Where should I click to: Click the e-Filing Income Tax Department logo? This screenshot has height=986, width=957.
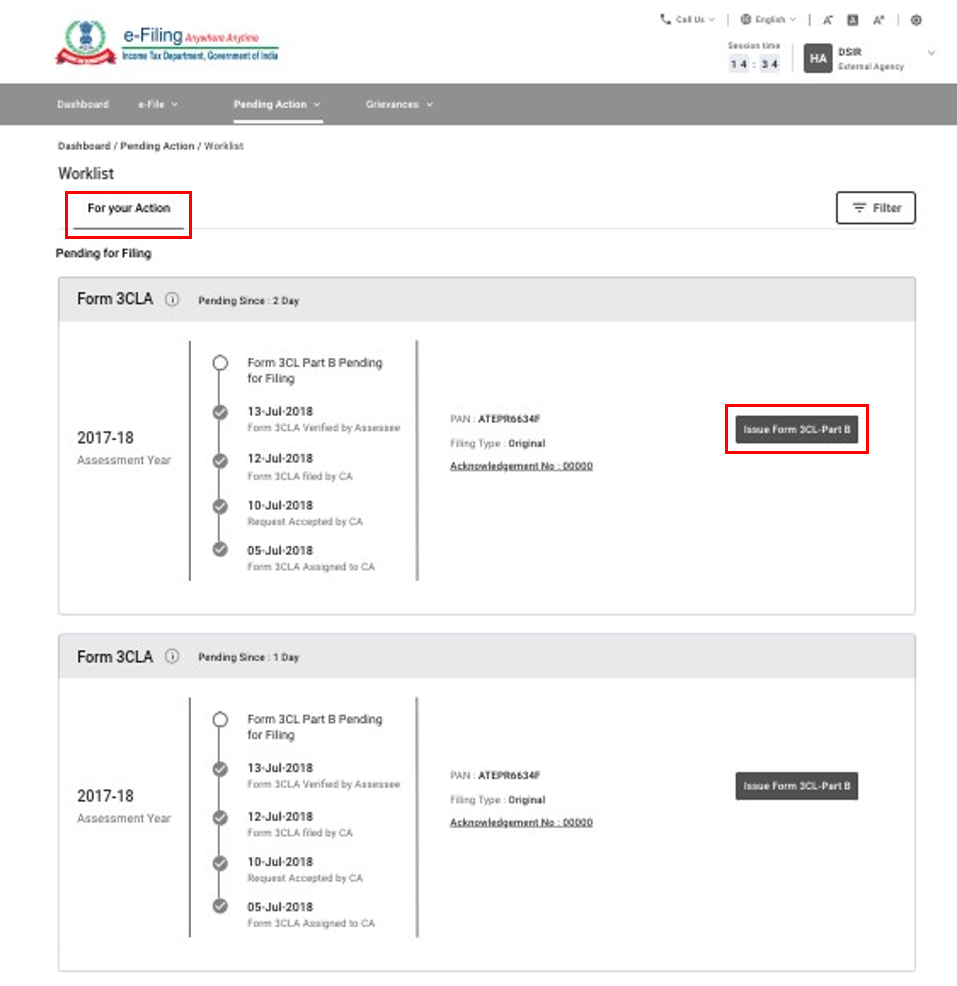[165, 41]
